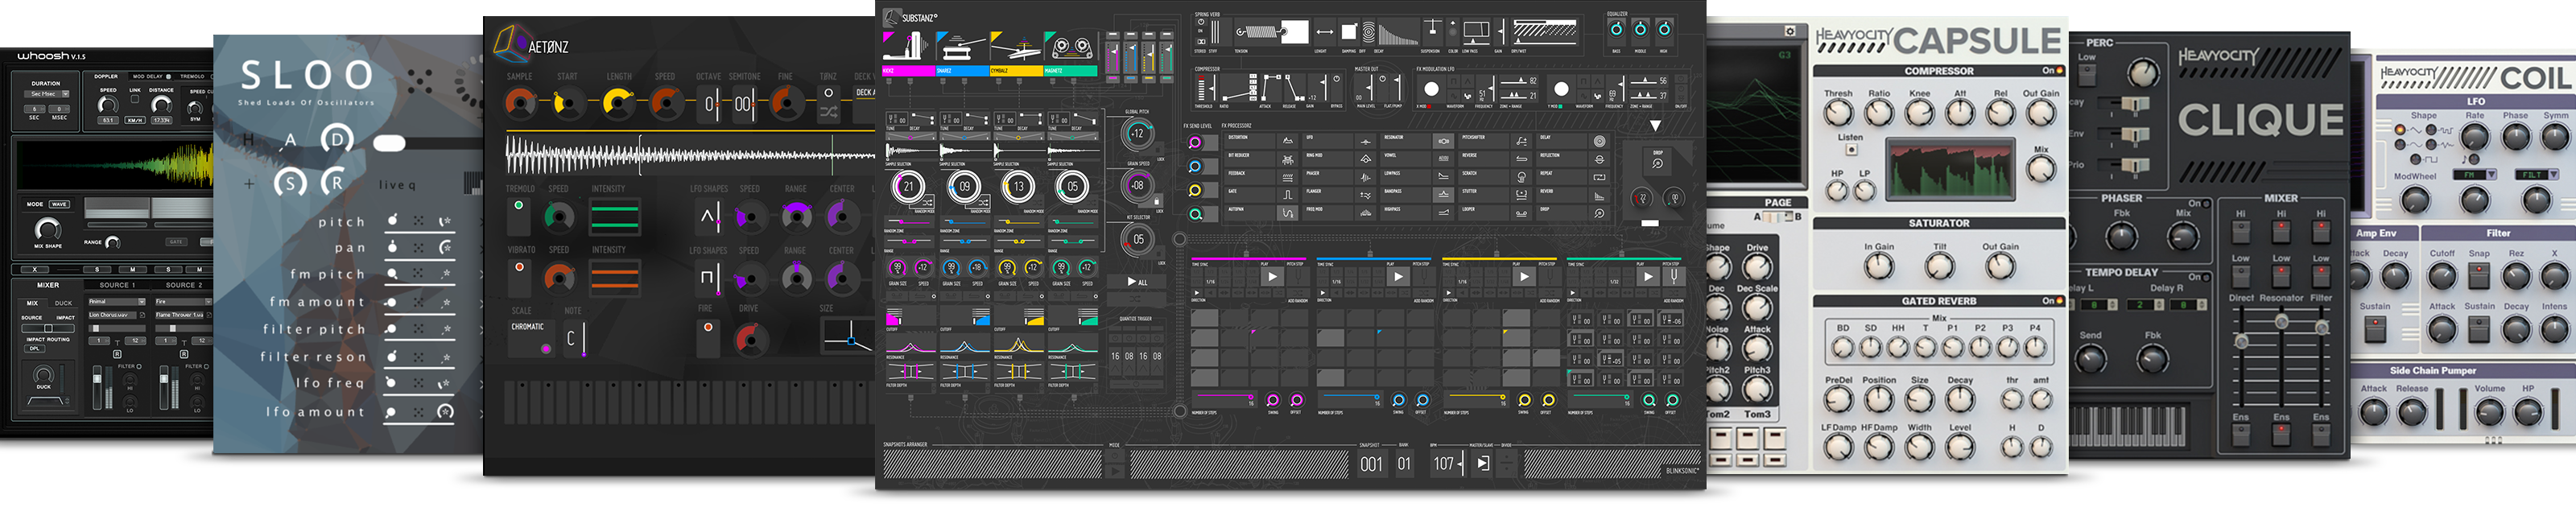Viewport: 2576px width, 524px height.
Task: Toggle the Capsule Compressor On switch
Action: 2061,71
